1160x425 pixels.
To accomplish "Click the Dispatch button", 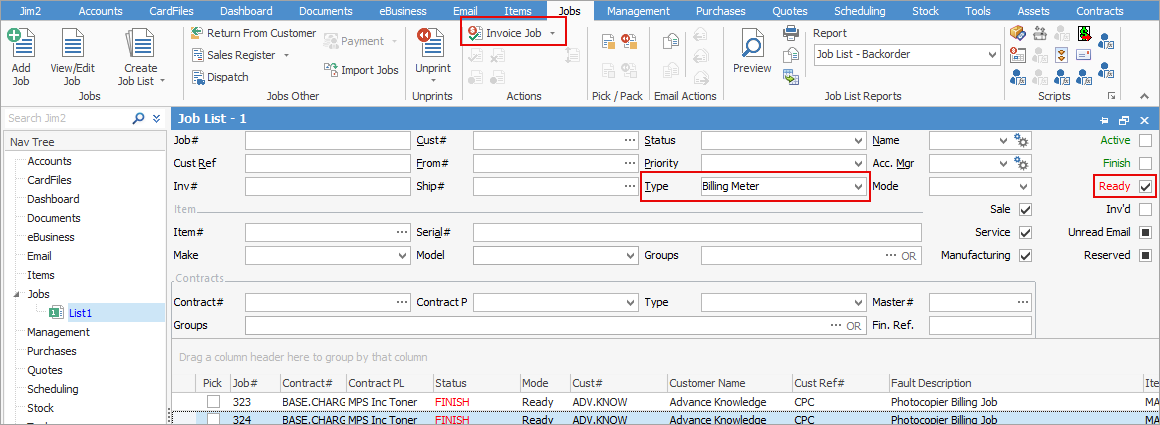I will [x=220, y=77].
